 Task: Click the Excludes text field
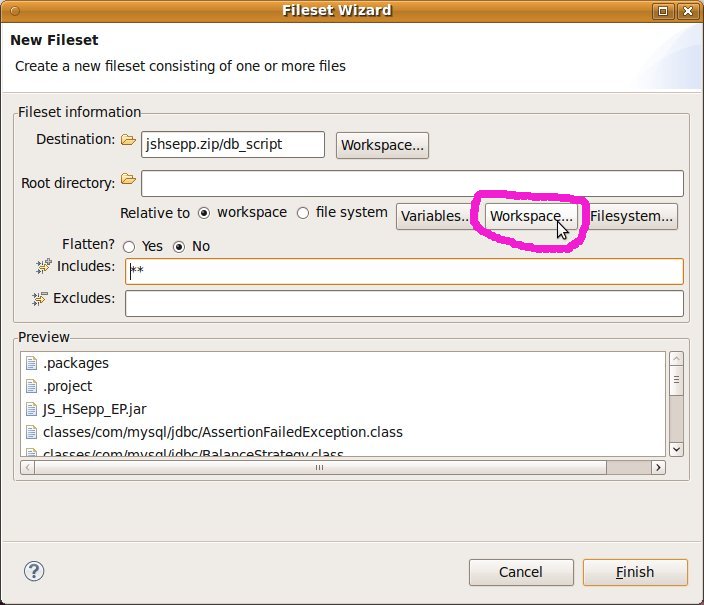point(404,303)
